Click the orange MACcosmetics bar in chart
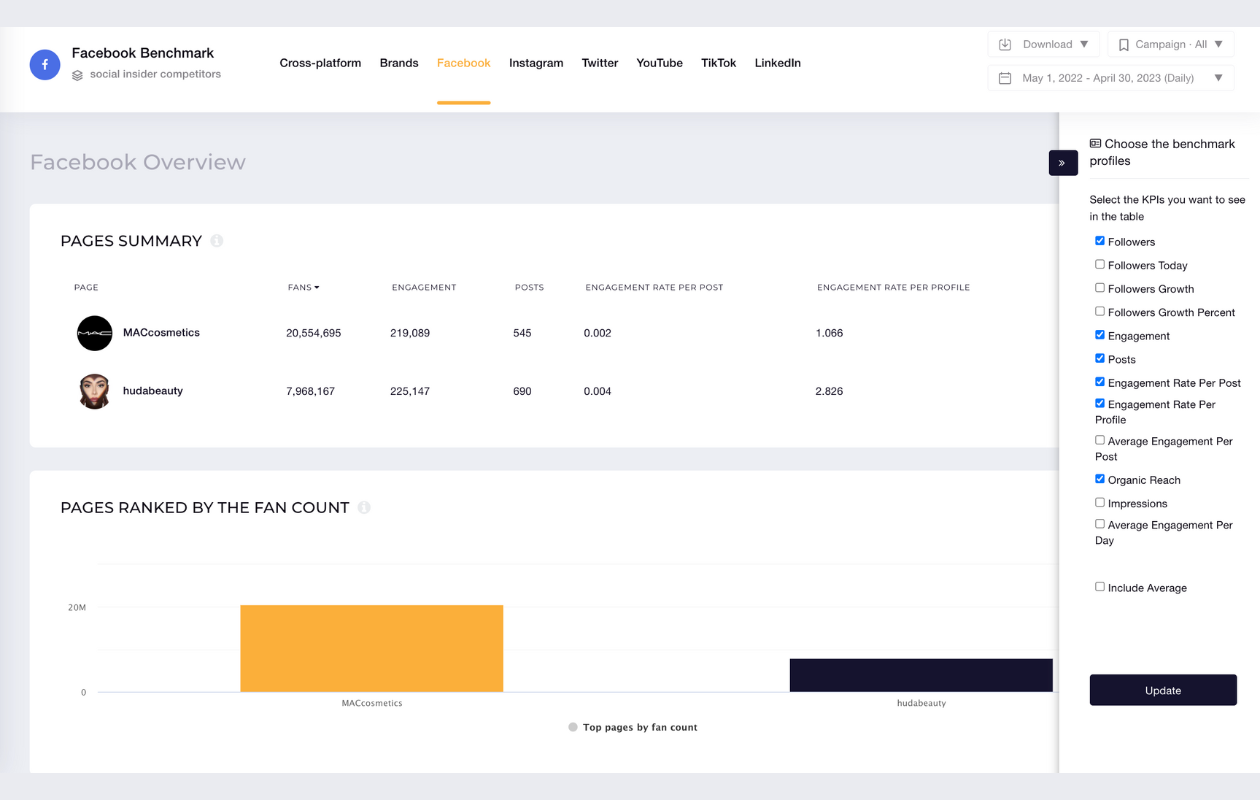Image resolution: width=1260 pixels, height=800 pixels. (x=372, y=648)
